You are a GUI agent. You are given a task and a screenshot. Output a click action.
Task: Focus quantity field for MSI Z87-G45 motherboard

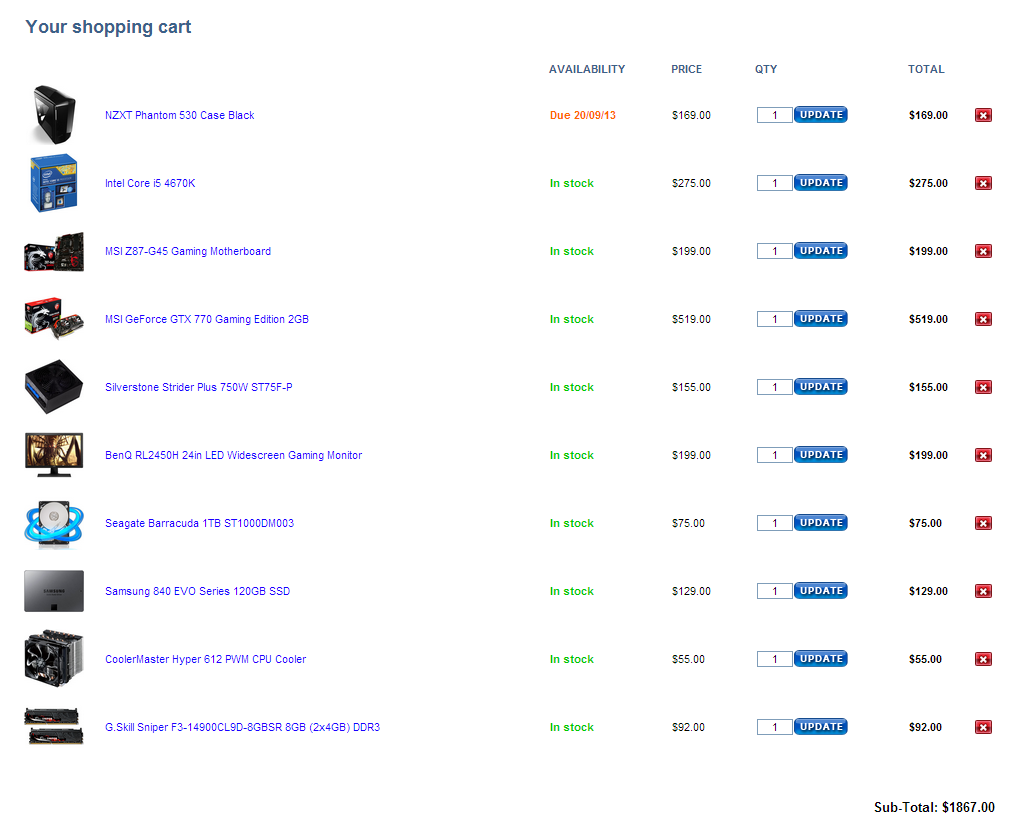point(774,252)
